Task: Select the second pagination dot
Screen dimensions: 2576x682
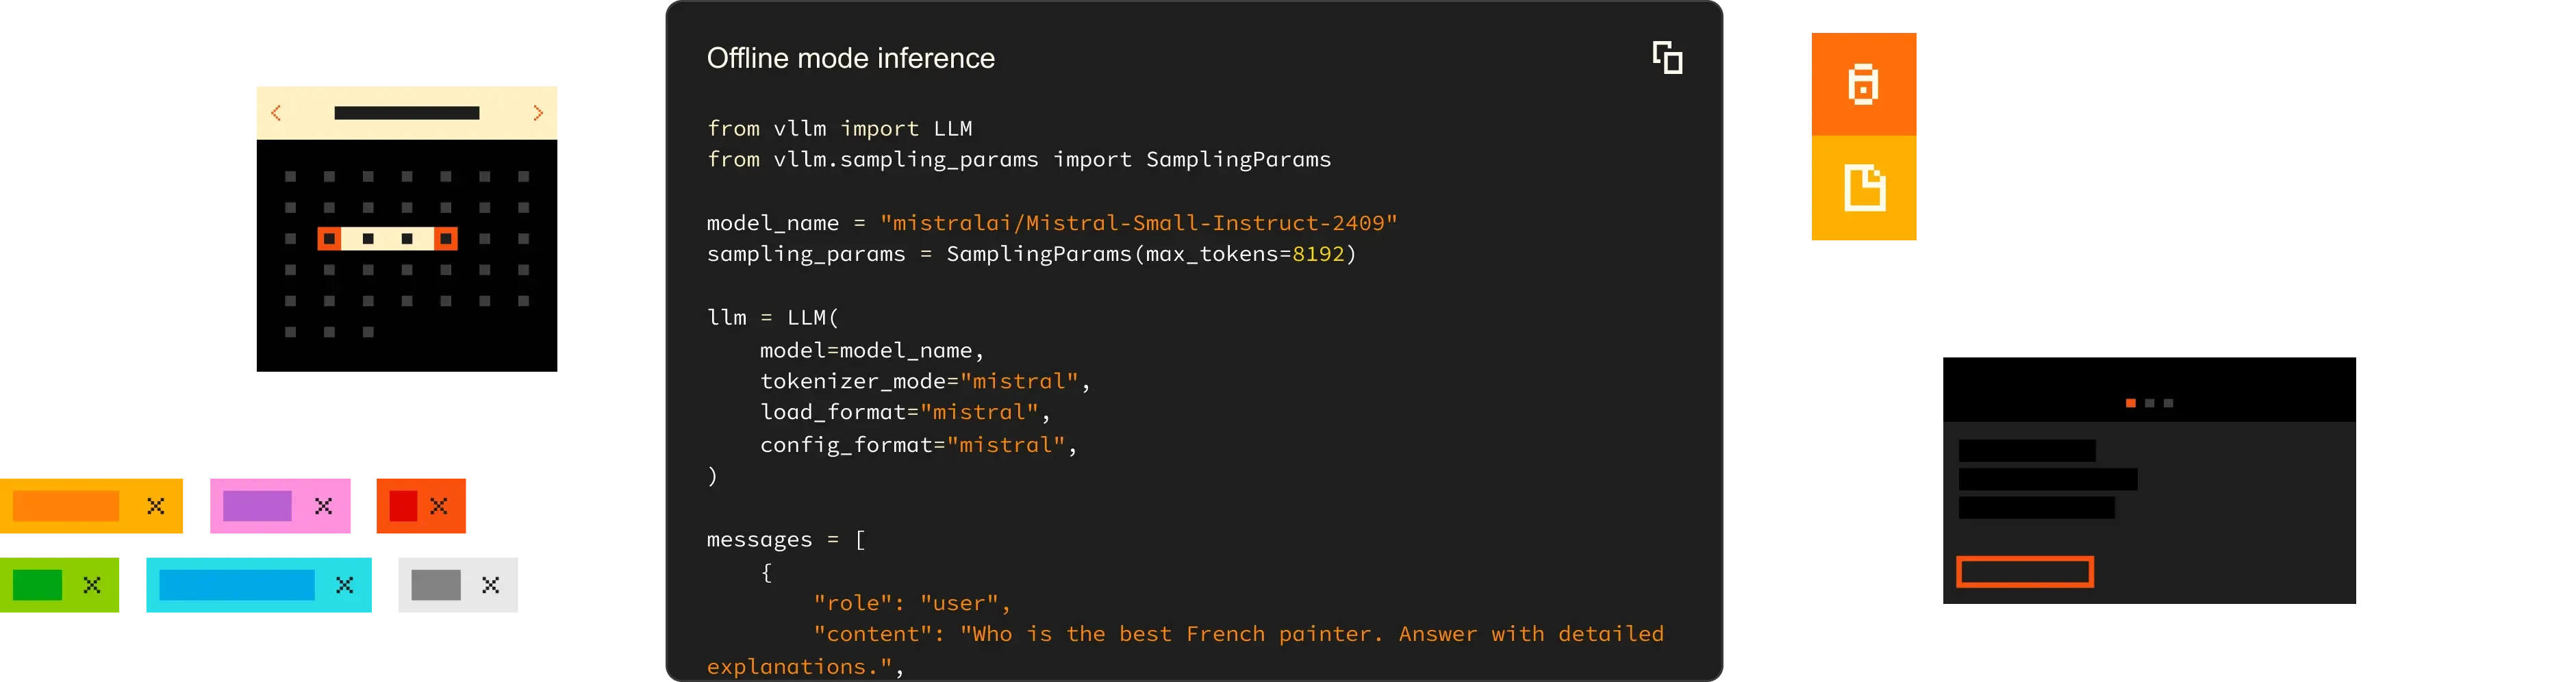Action: point(2149,403)
